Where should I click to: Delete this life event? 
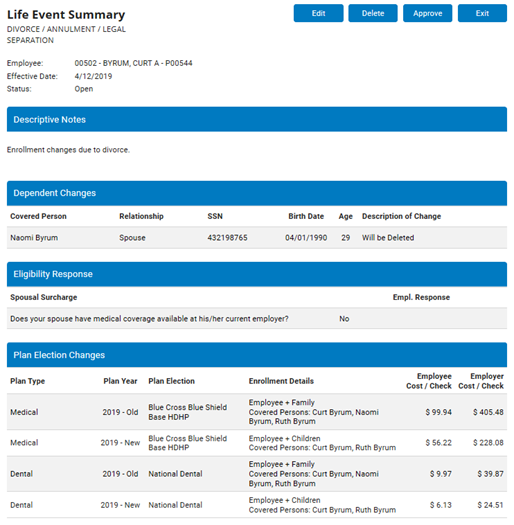[x=373, y=13]
